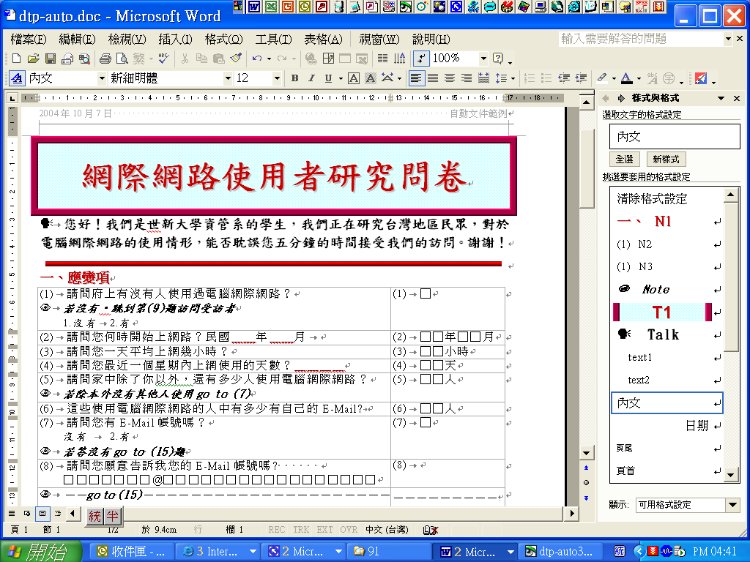Click the line spacing icon

tap(501, 78)
